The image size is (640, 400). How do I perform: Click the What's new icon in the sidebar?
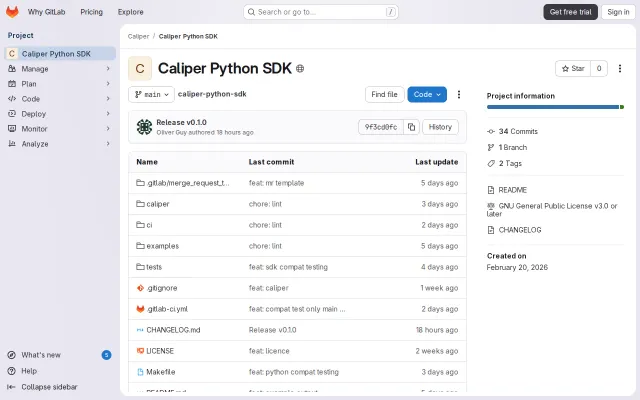coord(12,355)
